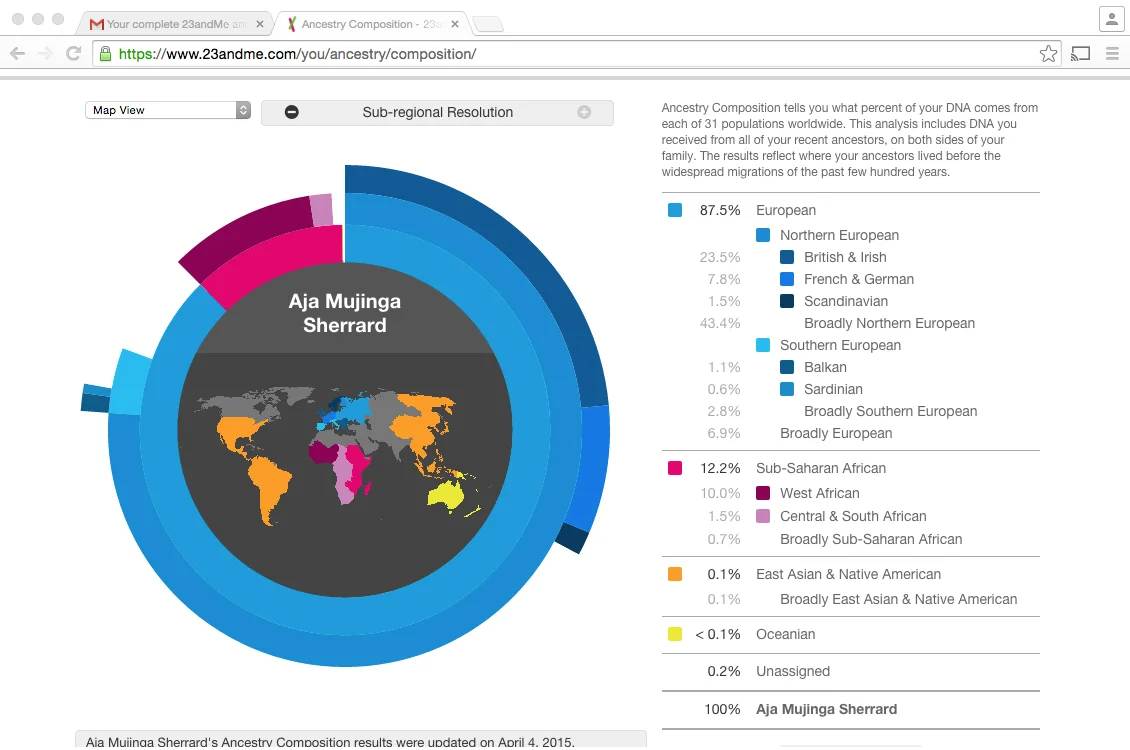Select the West African label
This screenshot has width=1130, height=750.
[819, 494]
